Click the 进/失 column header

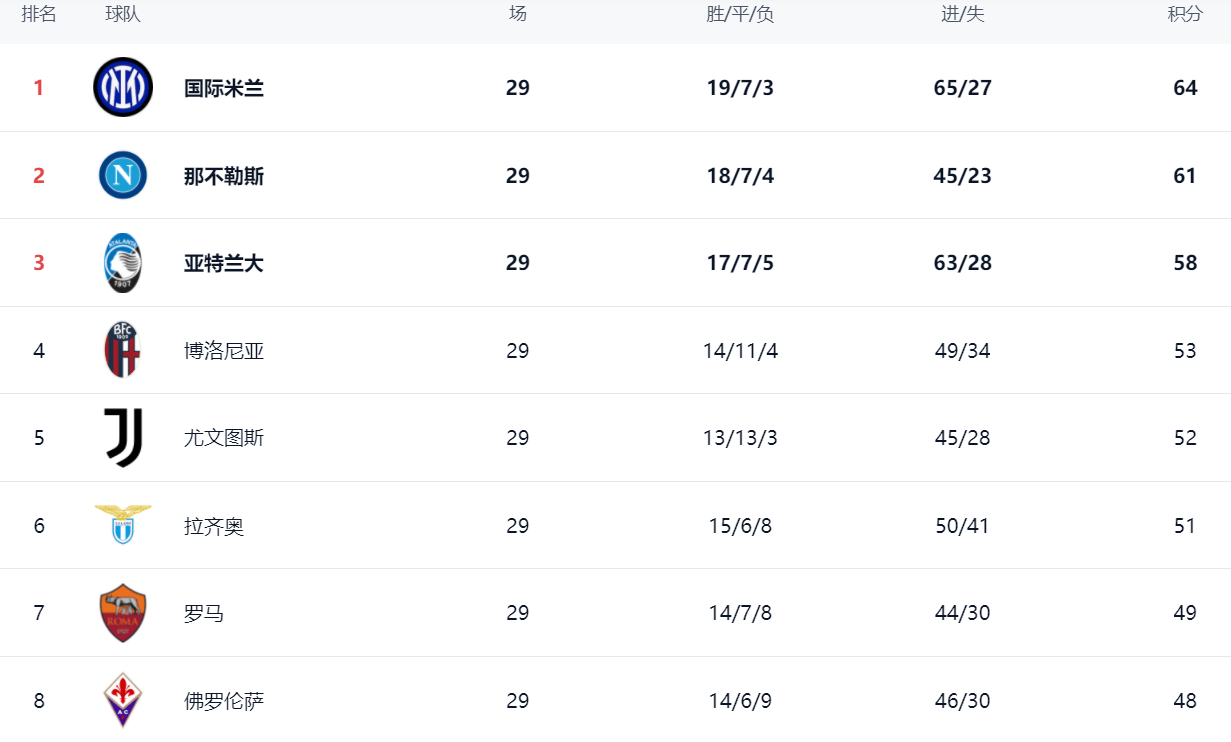click(963, 14)
